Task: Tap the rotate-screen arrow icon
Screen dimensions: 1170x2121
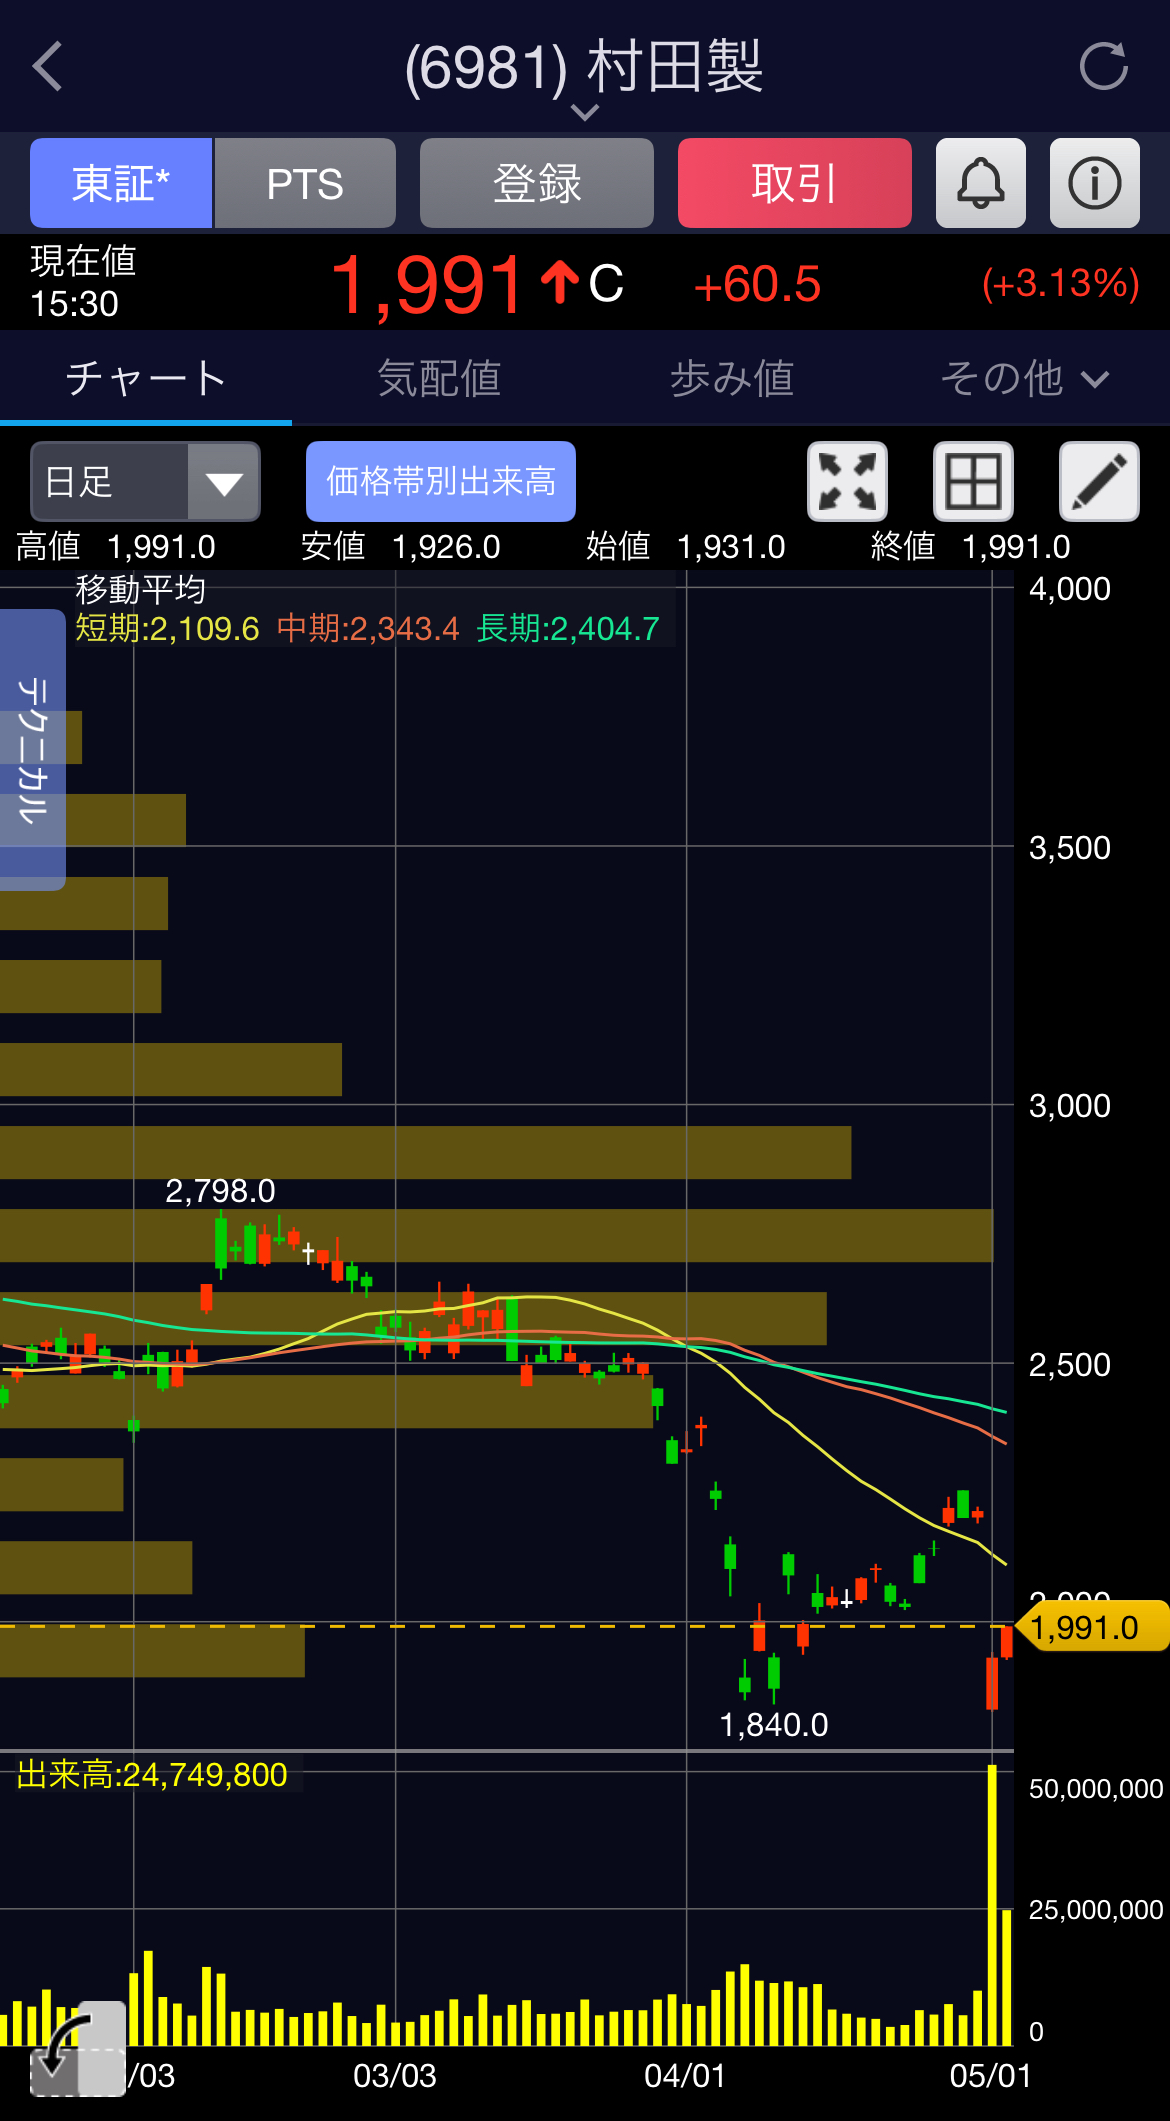Action: click(77, 2048)
